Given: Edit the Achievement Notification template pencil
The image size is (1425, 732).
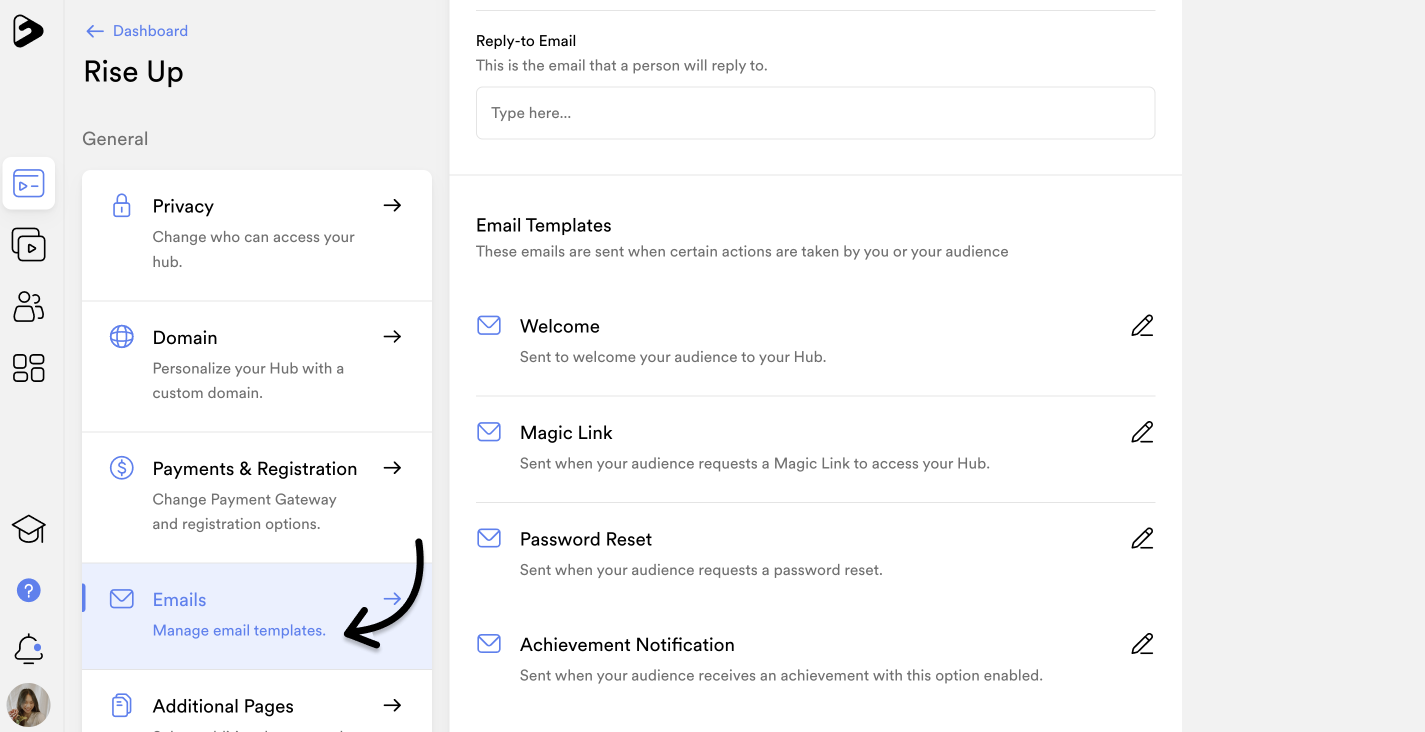Looking at the screenshot, I should pos(1142,644).
